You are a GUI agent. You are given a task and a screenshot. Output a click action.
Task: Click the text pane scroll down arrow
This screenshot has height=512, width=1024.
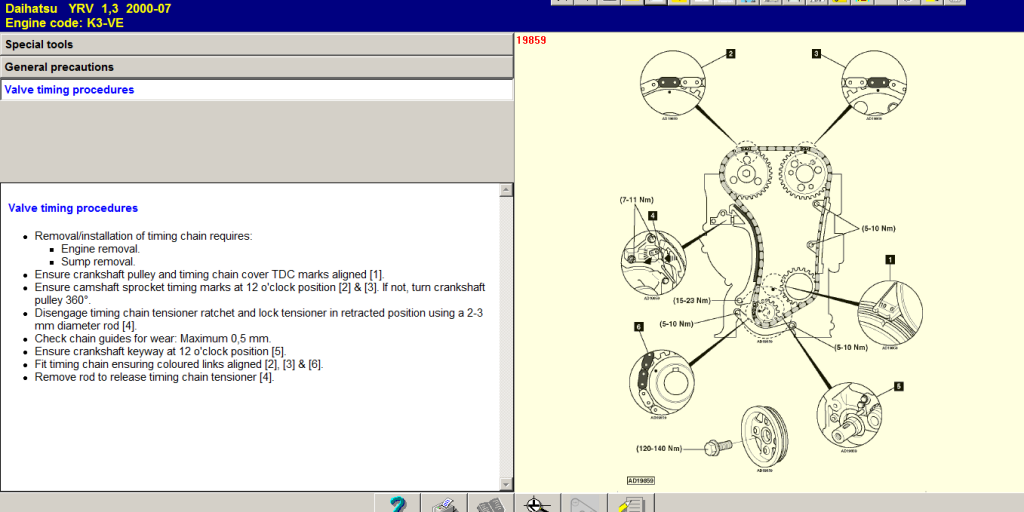click(506, 484)
